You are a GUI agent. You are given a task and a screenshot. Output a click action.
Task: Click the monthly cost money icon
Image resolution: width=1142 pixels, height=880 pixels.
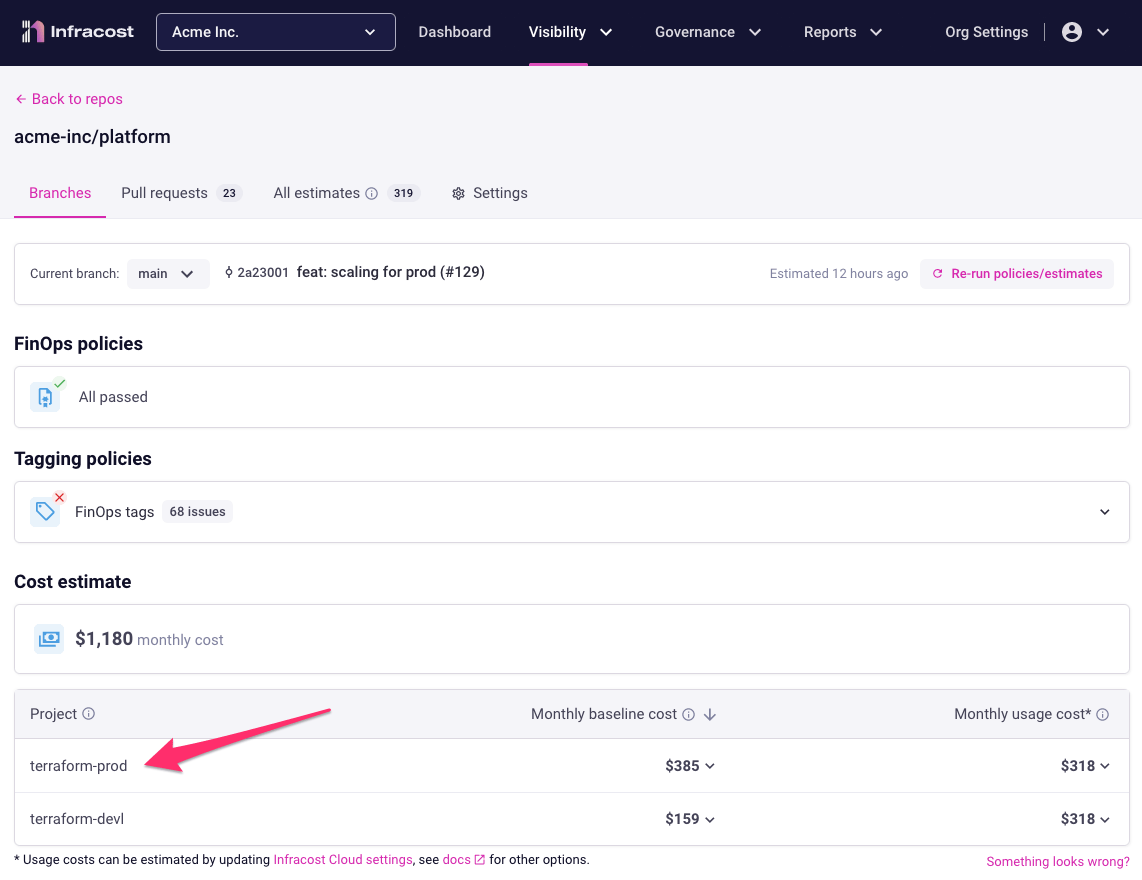tap(49, 639)
